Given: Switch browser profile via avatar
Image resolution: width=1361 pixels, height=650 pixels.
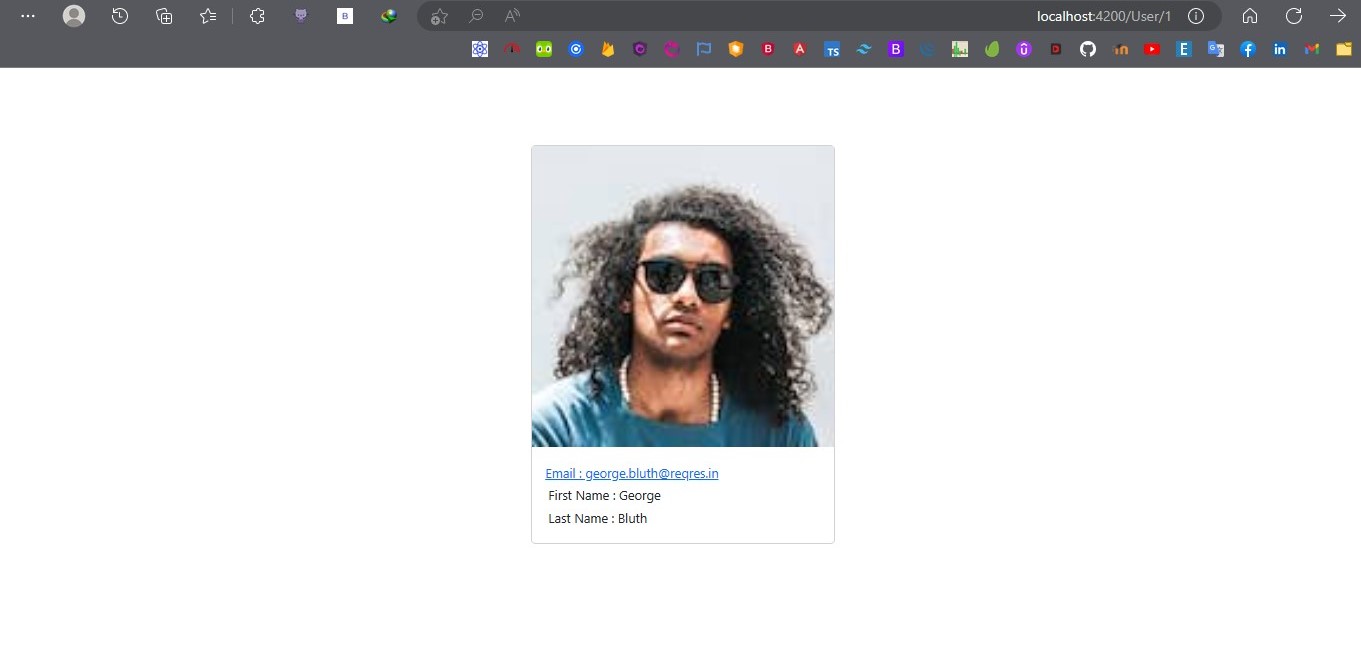Looking at the screenshot, I should tap(73, 15).
